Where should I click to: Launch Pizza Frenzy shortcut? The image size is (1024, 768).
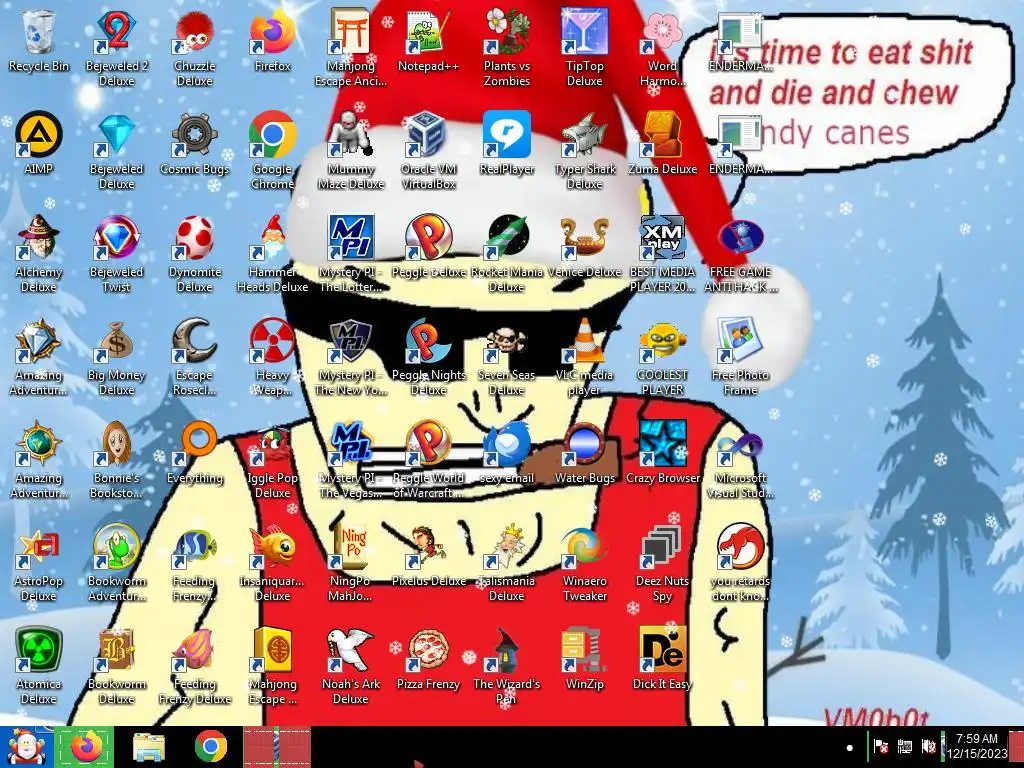[x=428, y=660]
